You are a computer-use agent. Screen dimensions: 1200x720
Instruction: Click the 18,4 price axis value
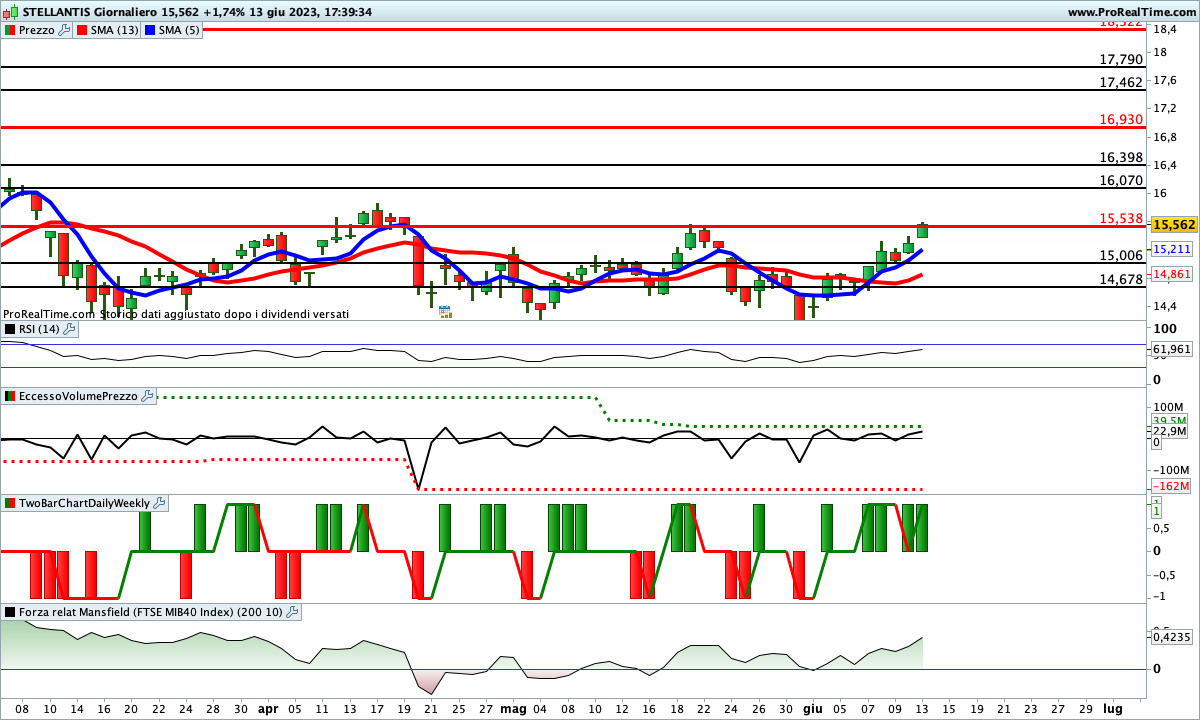(1165, 29)
